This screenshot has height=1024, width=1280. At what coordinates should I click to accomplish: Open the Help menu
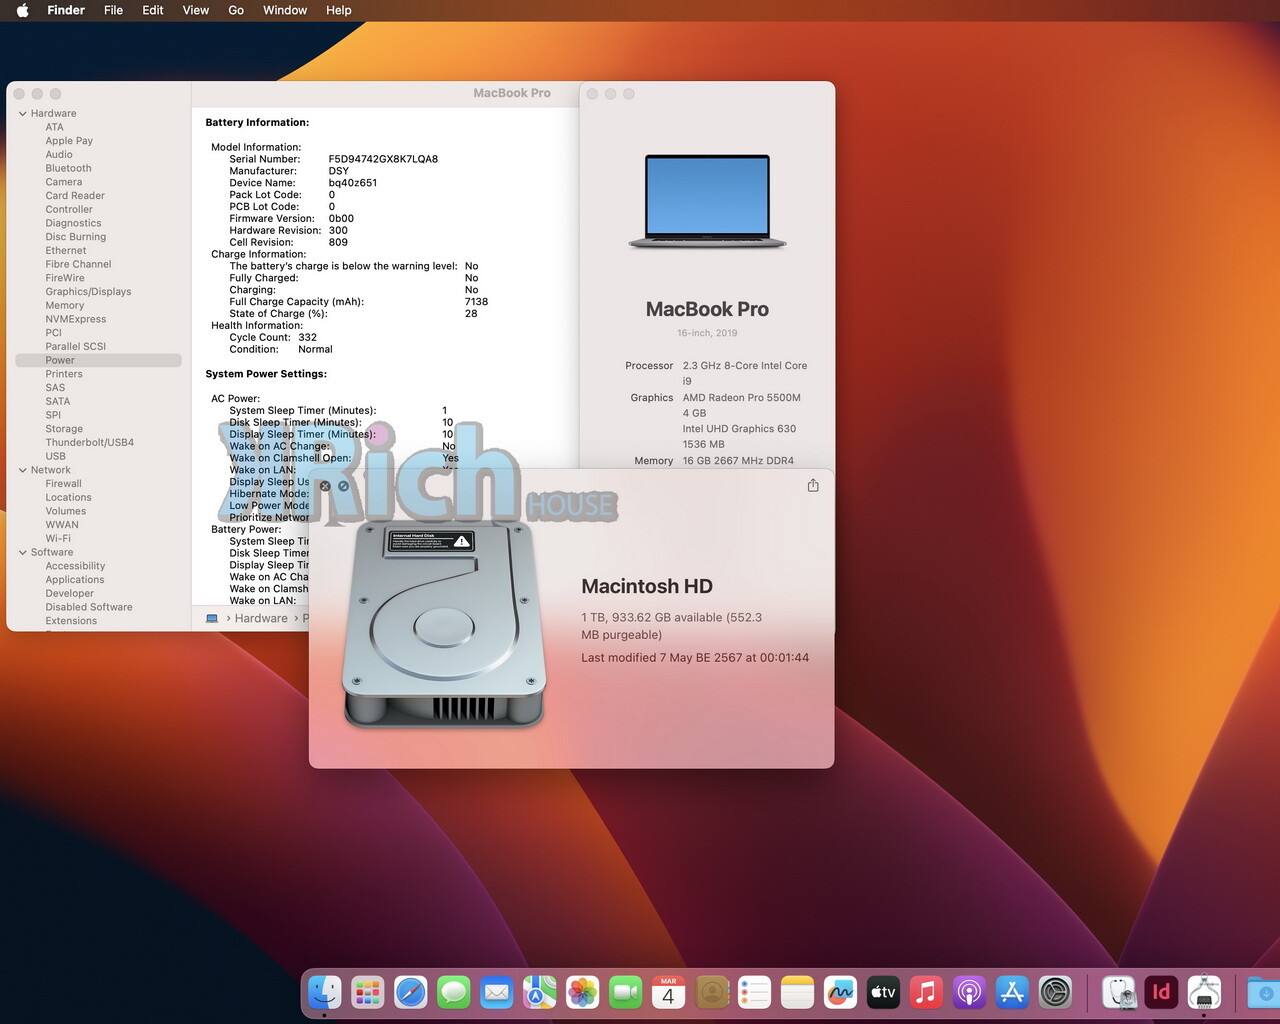(339, 10)
